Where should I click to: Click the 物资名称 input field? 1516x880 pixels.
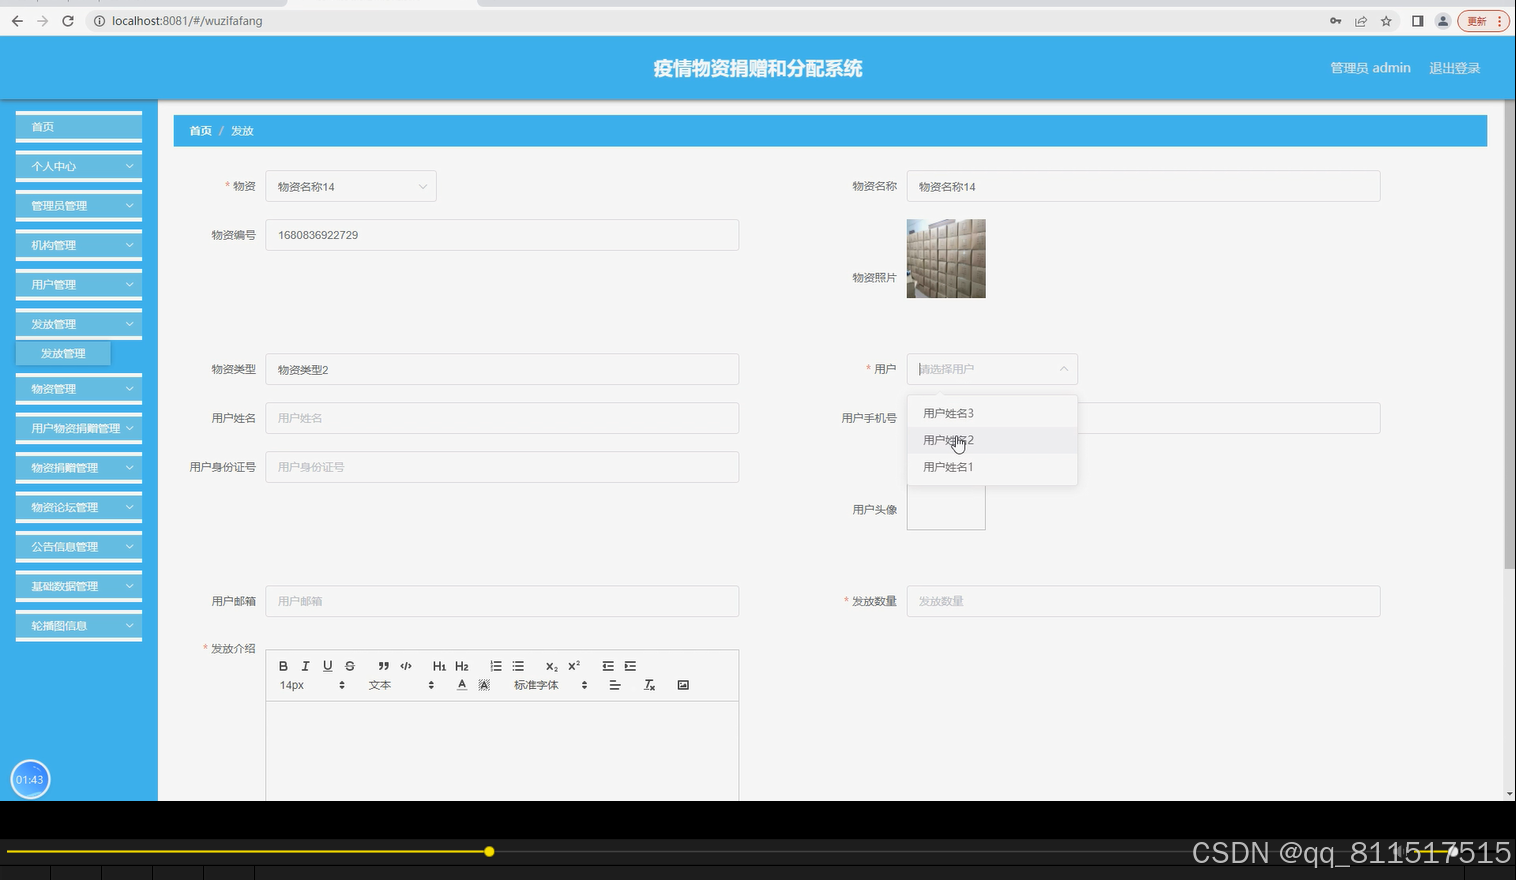point(1143,186)
